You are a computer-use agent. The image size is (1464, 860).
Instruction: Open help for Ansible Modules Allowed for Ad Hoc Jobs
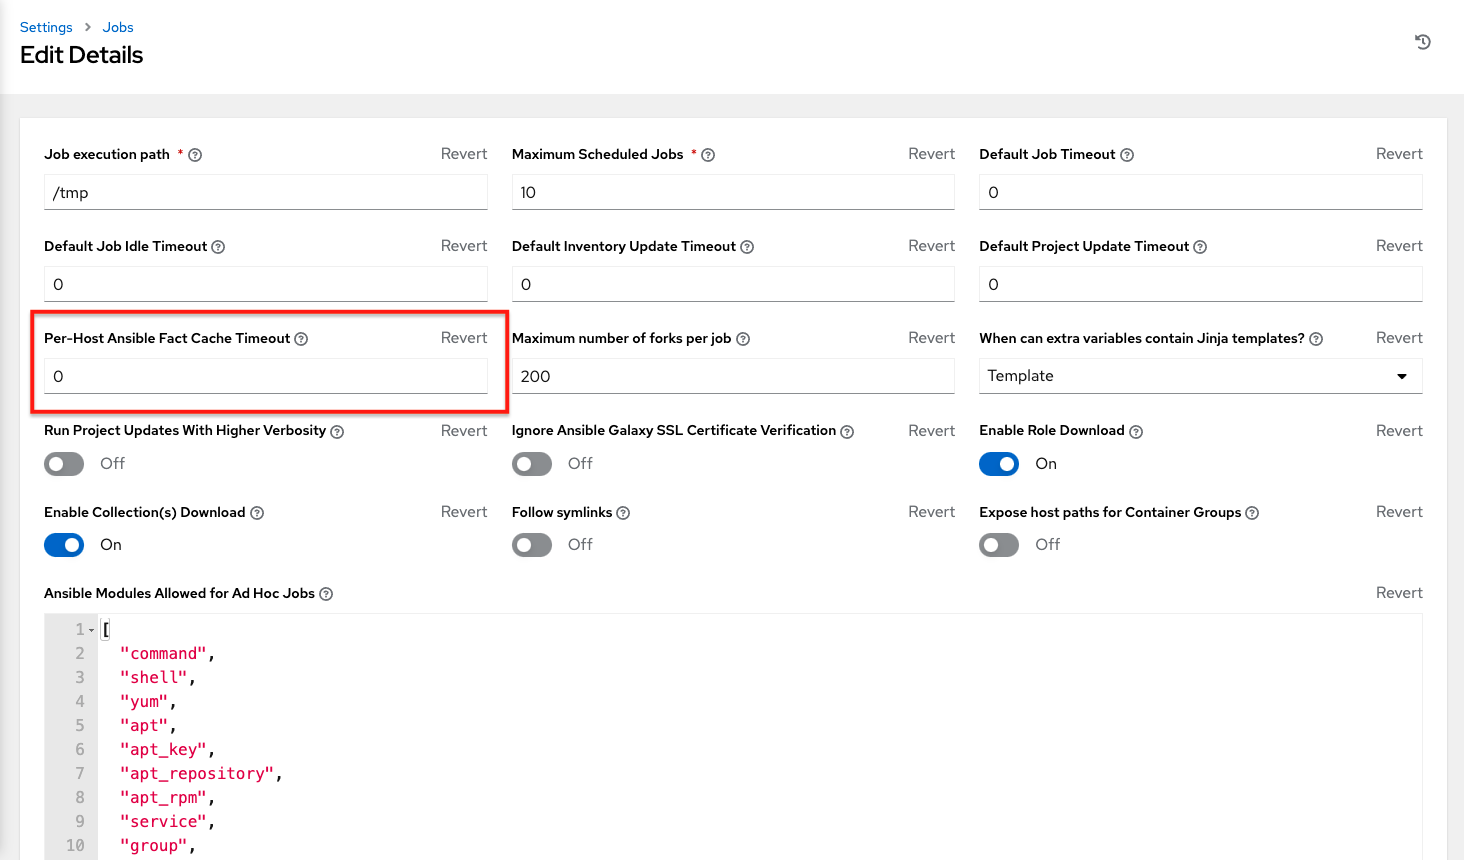tap(326, 594)
